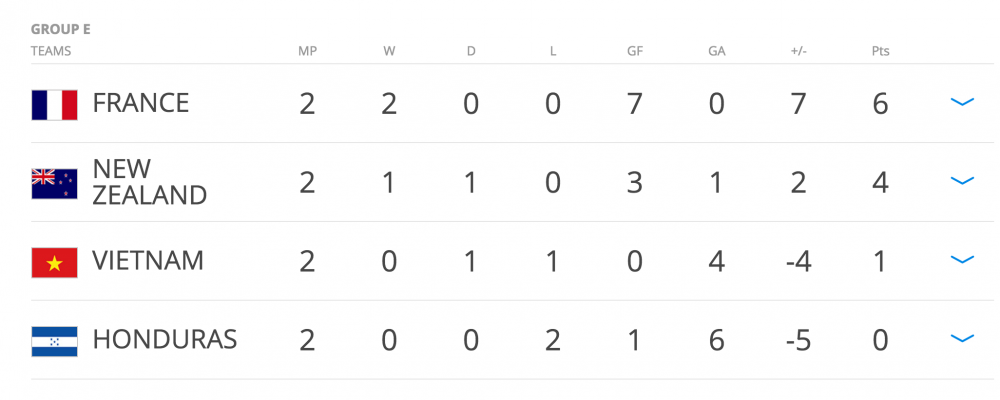Click the Vietnam flag icon

click(x=54, y=261)
